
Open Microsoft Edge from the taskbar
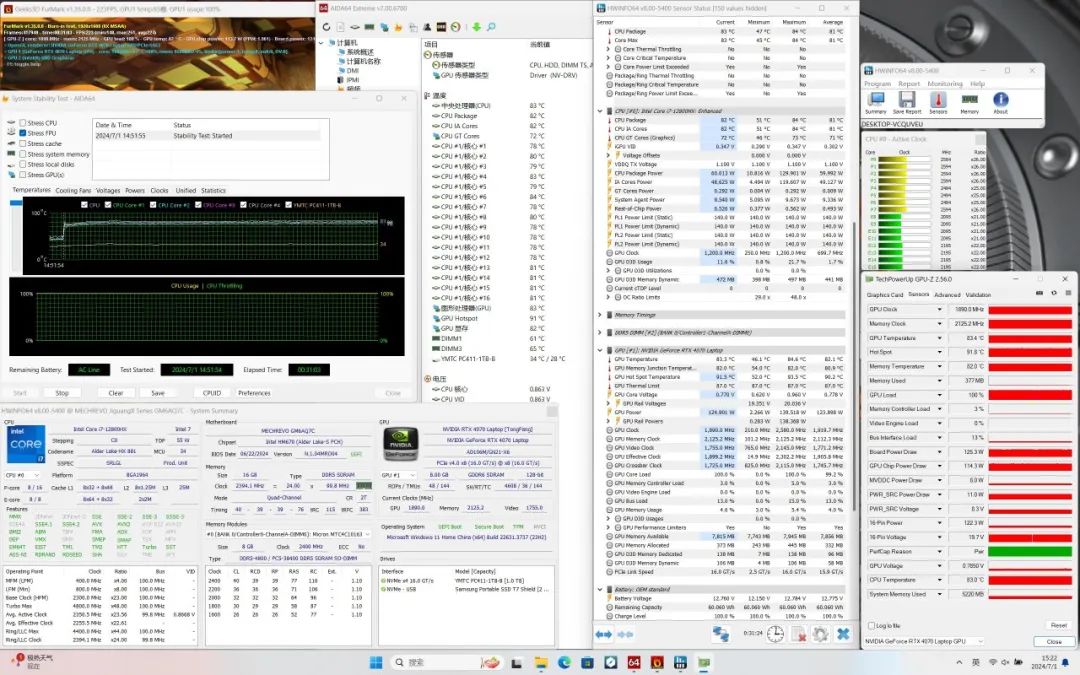tap(564, 662)
